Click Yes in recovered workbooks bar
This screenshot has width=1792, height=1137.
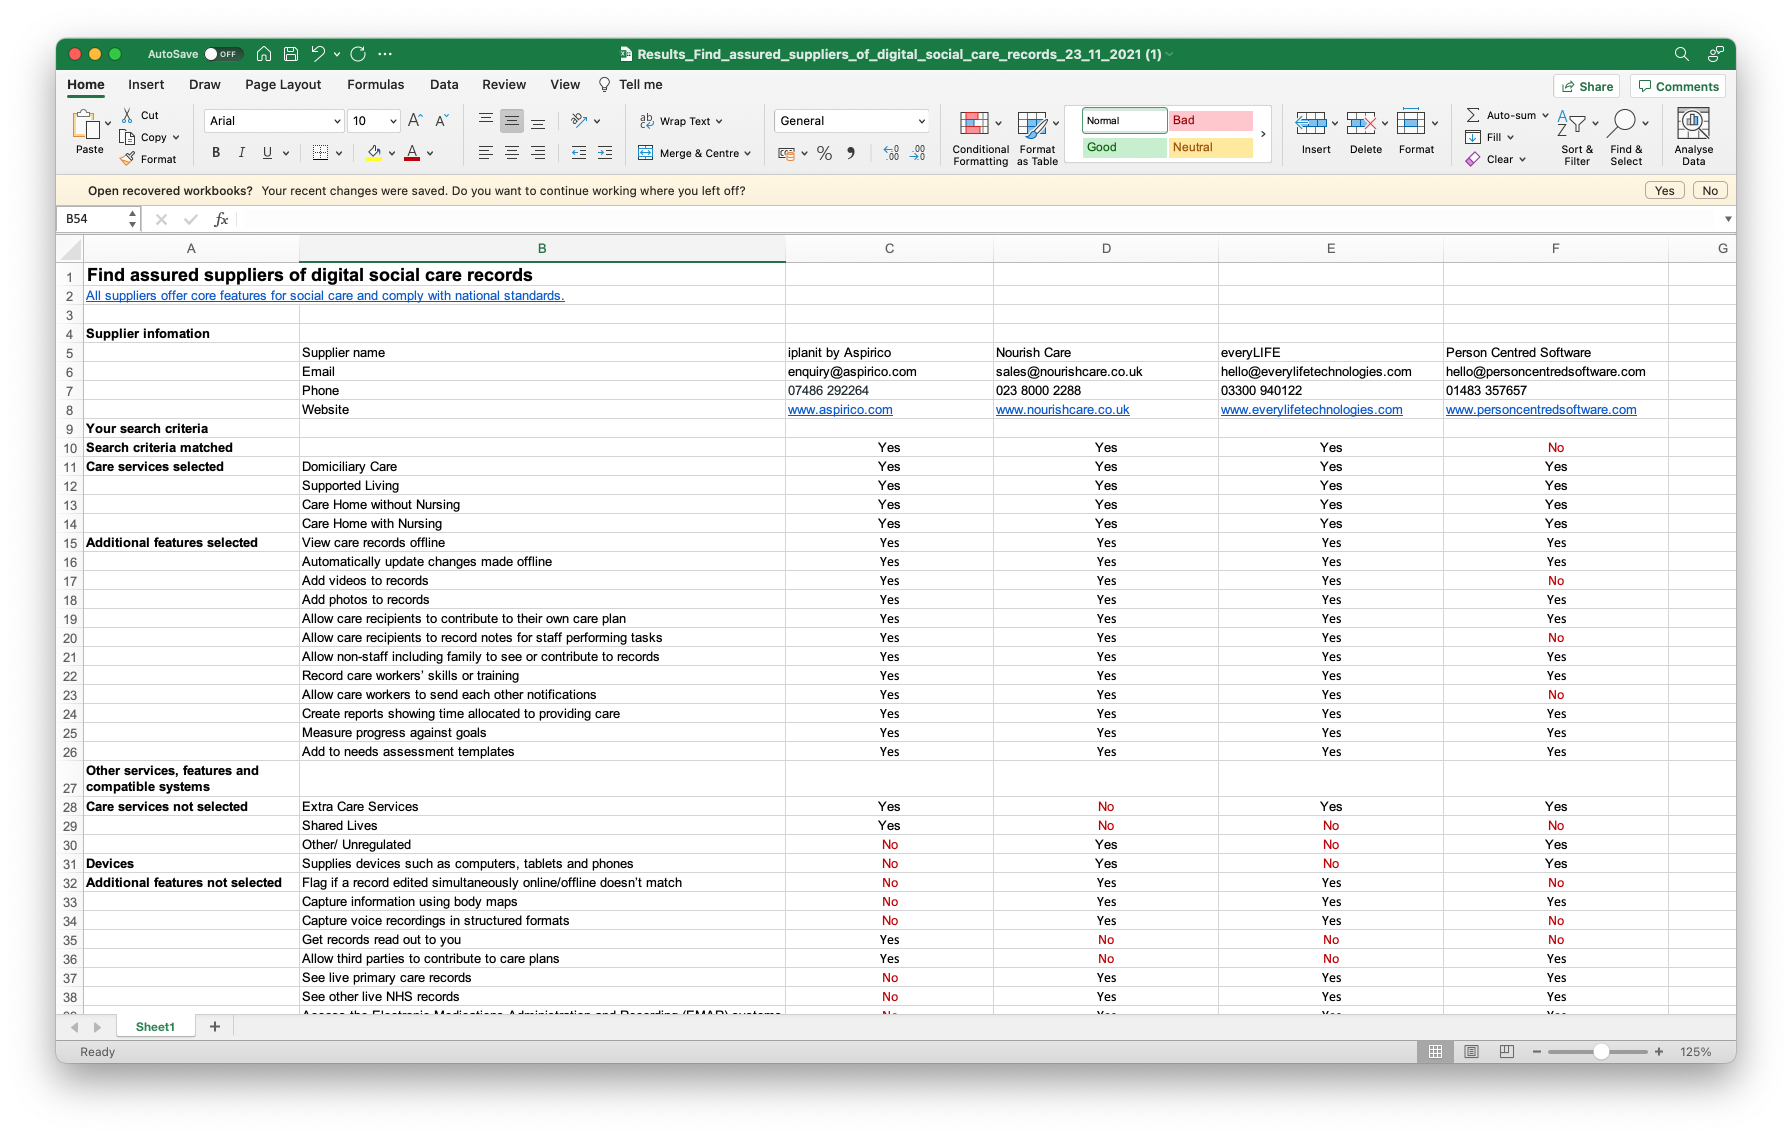point(1665,191)
